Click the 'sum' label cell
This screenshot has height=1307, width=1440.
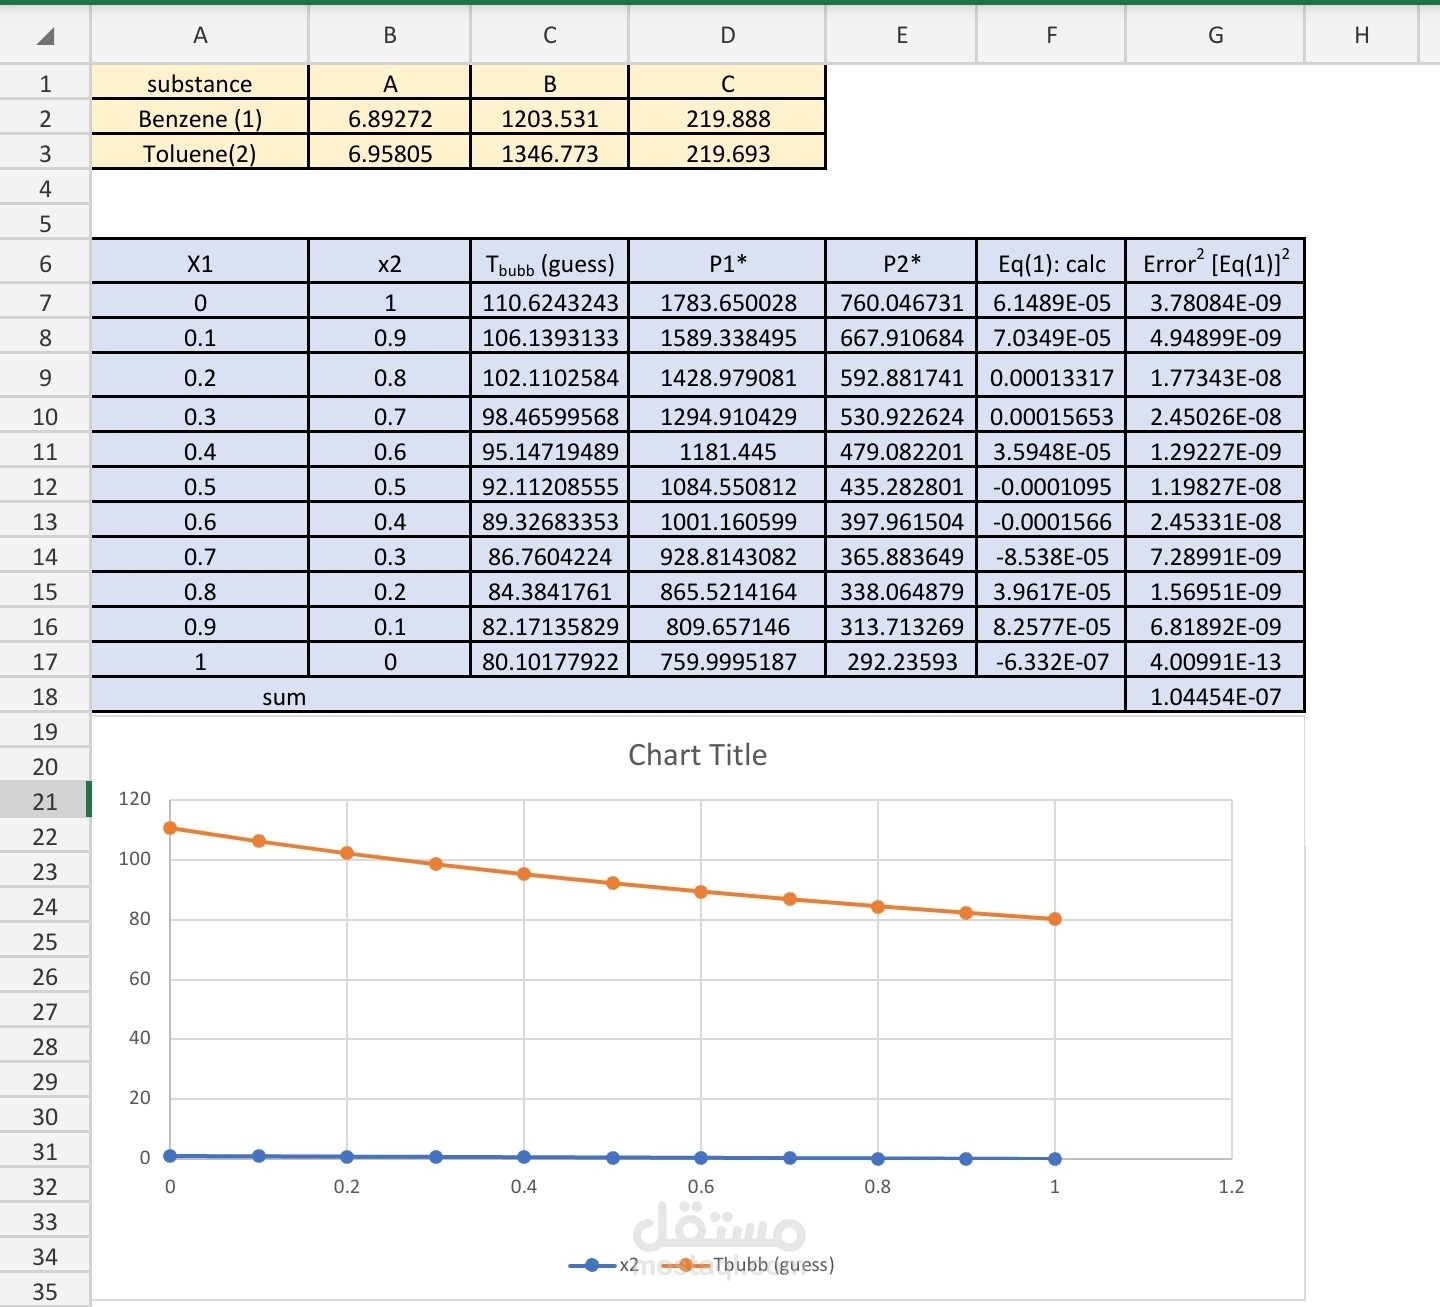point(608,696)
